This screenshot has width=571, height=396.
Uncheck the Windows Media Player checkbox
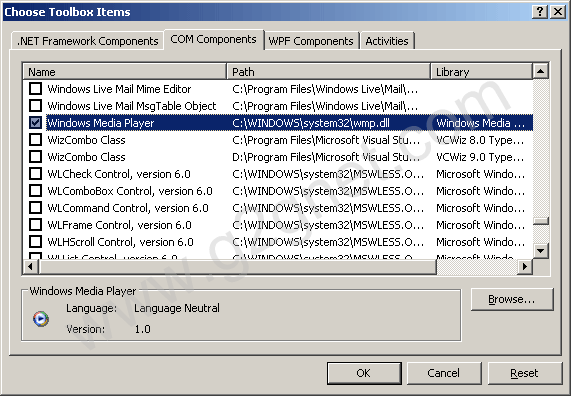coord(35,123)
